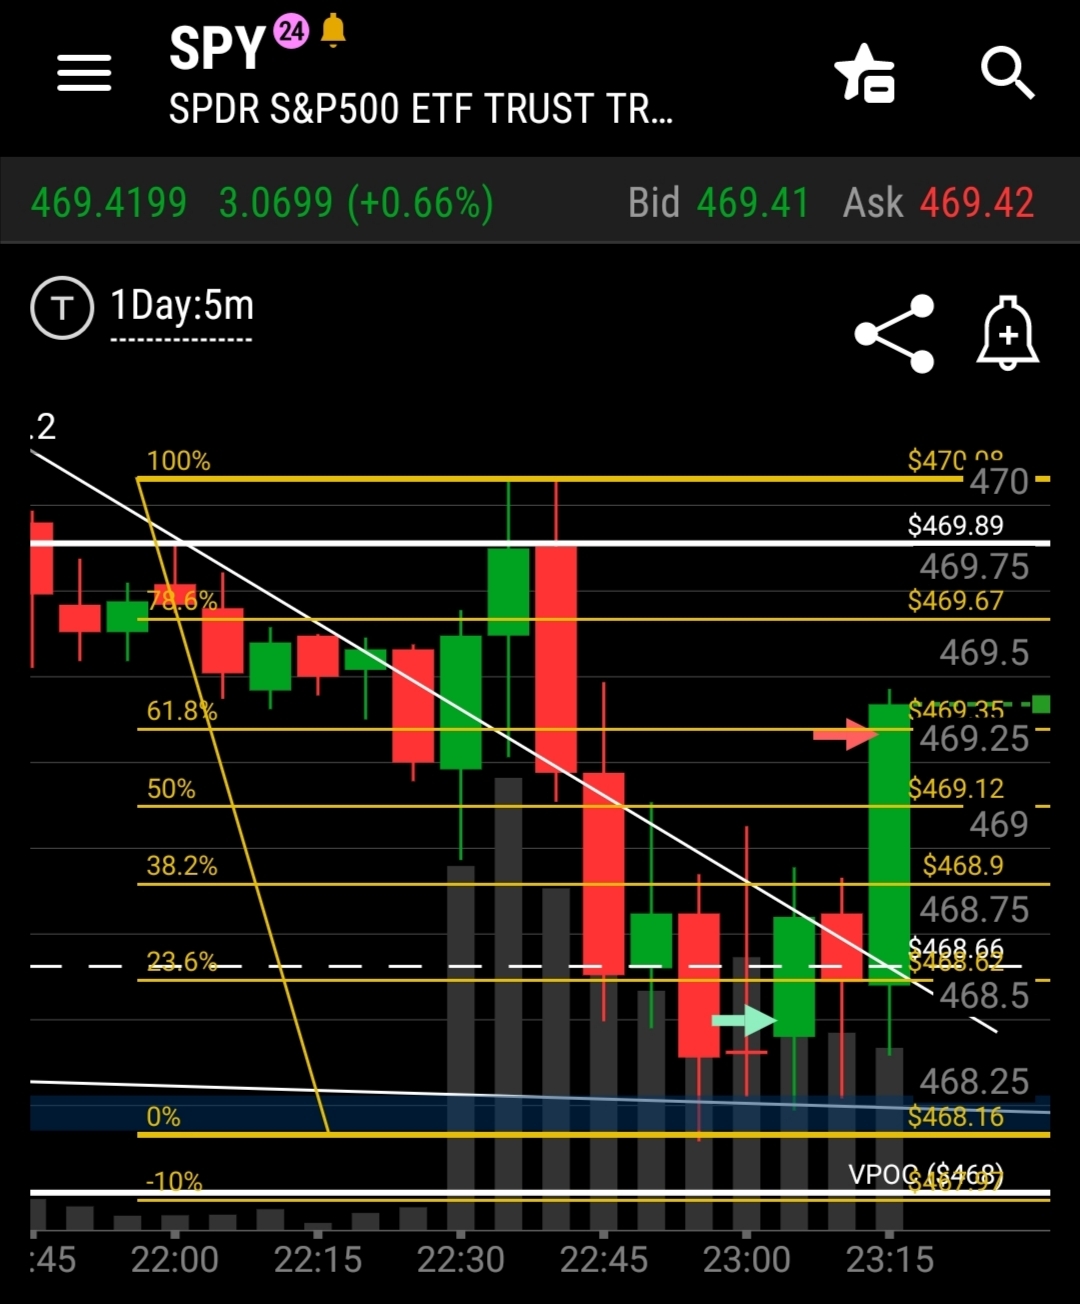
Task: Add a price alert with the bell-plus icon
Action: tap(1007, 333)
